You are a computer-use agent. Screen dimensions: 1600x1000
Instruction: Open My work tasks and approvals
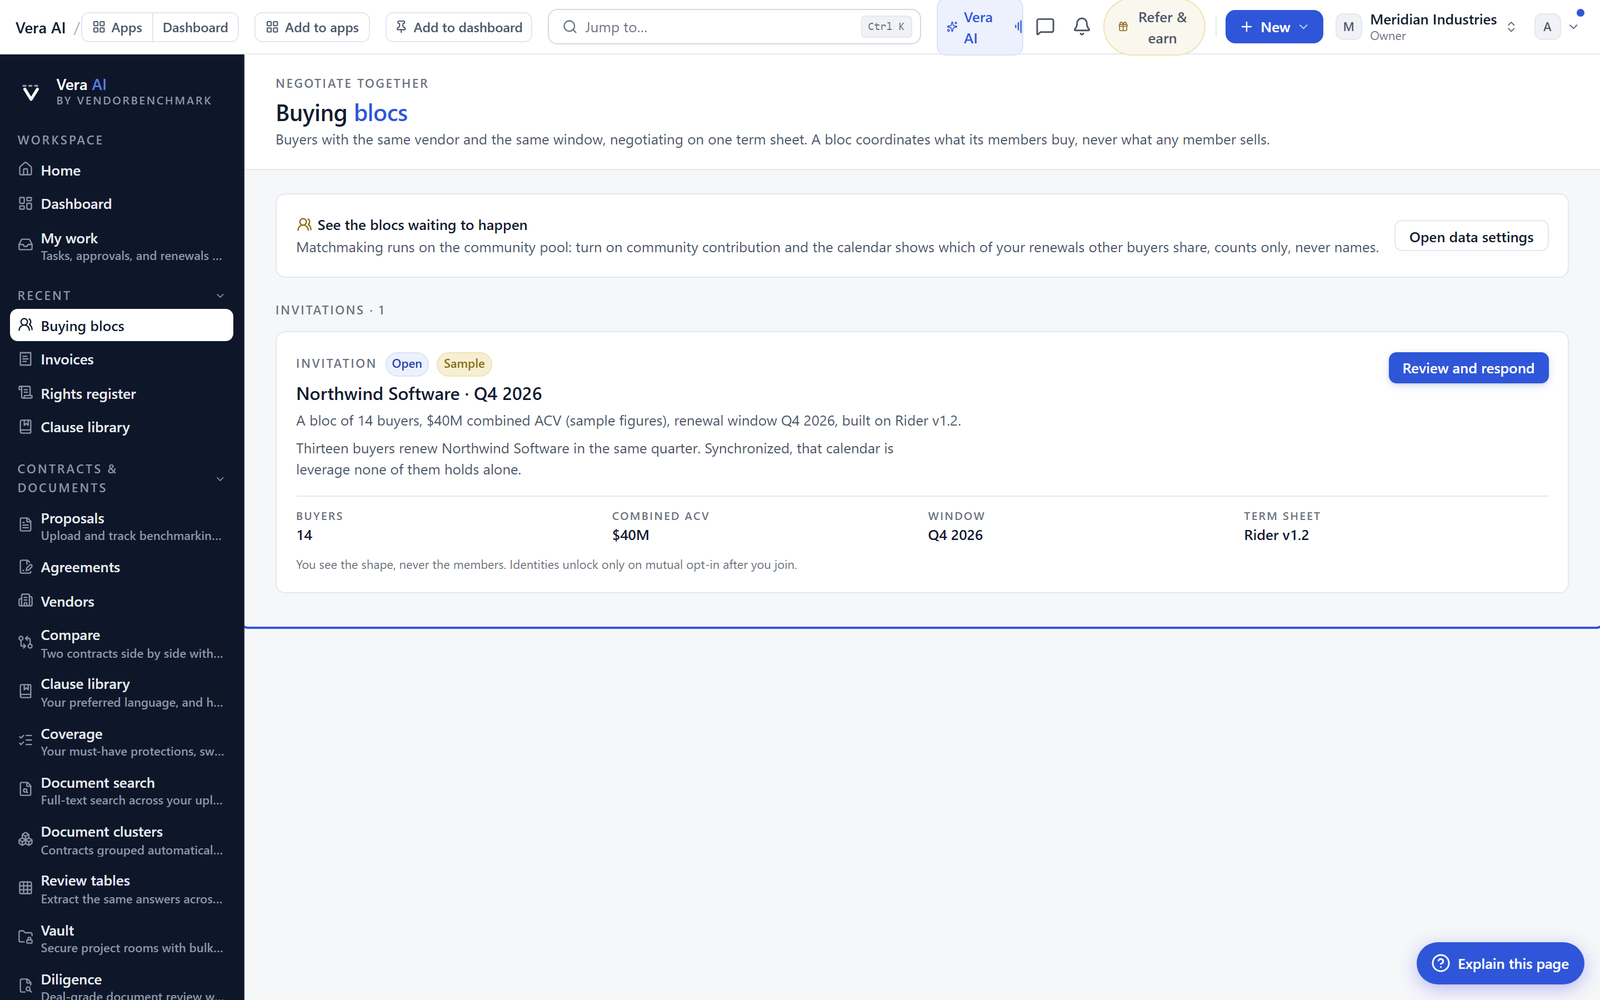[x=121, y=246]
